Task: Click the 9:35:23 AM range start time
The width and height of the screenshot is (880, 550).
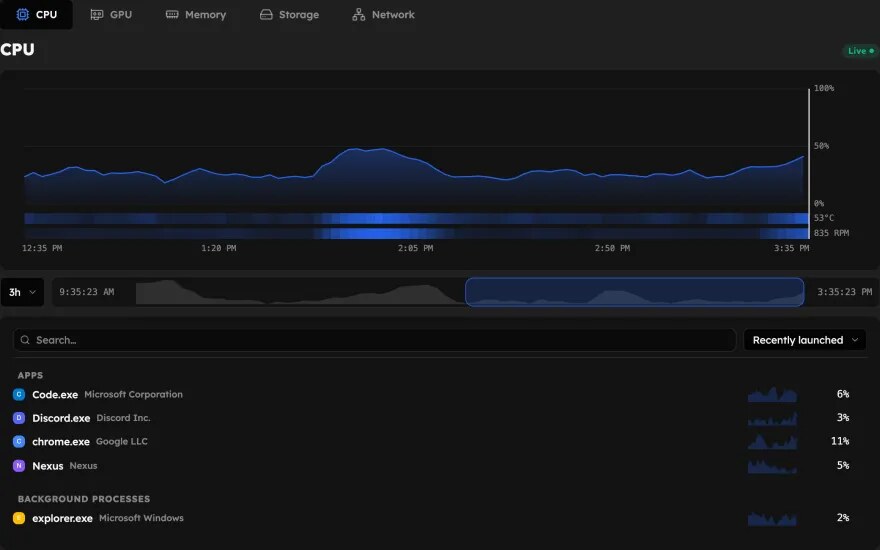Action: tap(86, 292)
